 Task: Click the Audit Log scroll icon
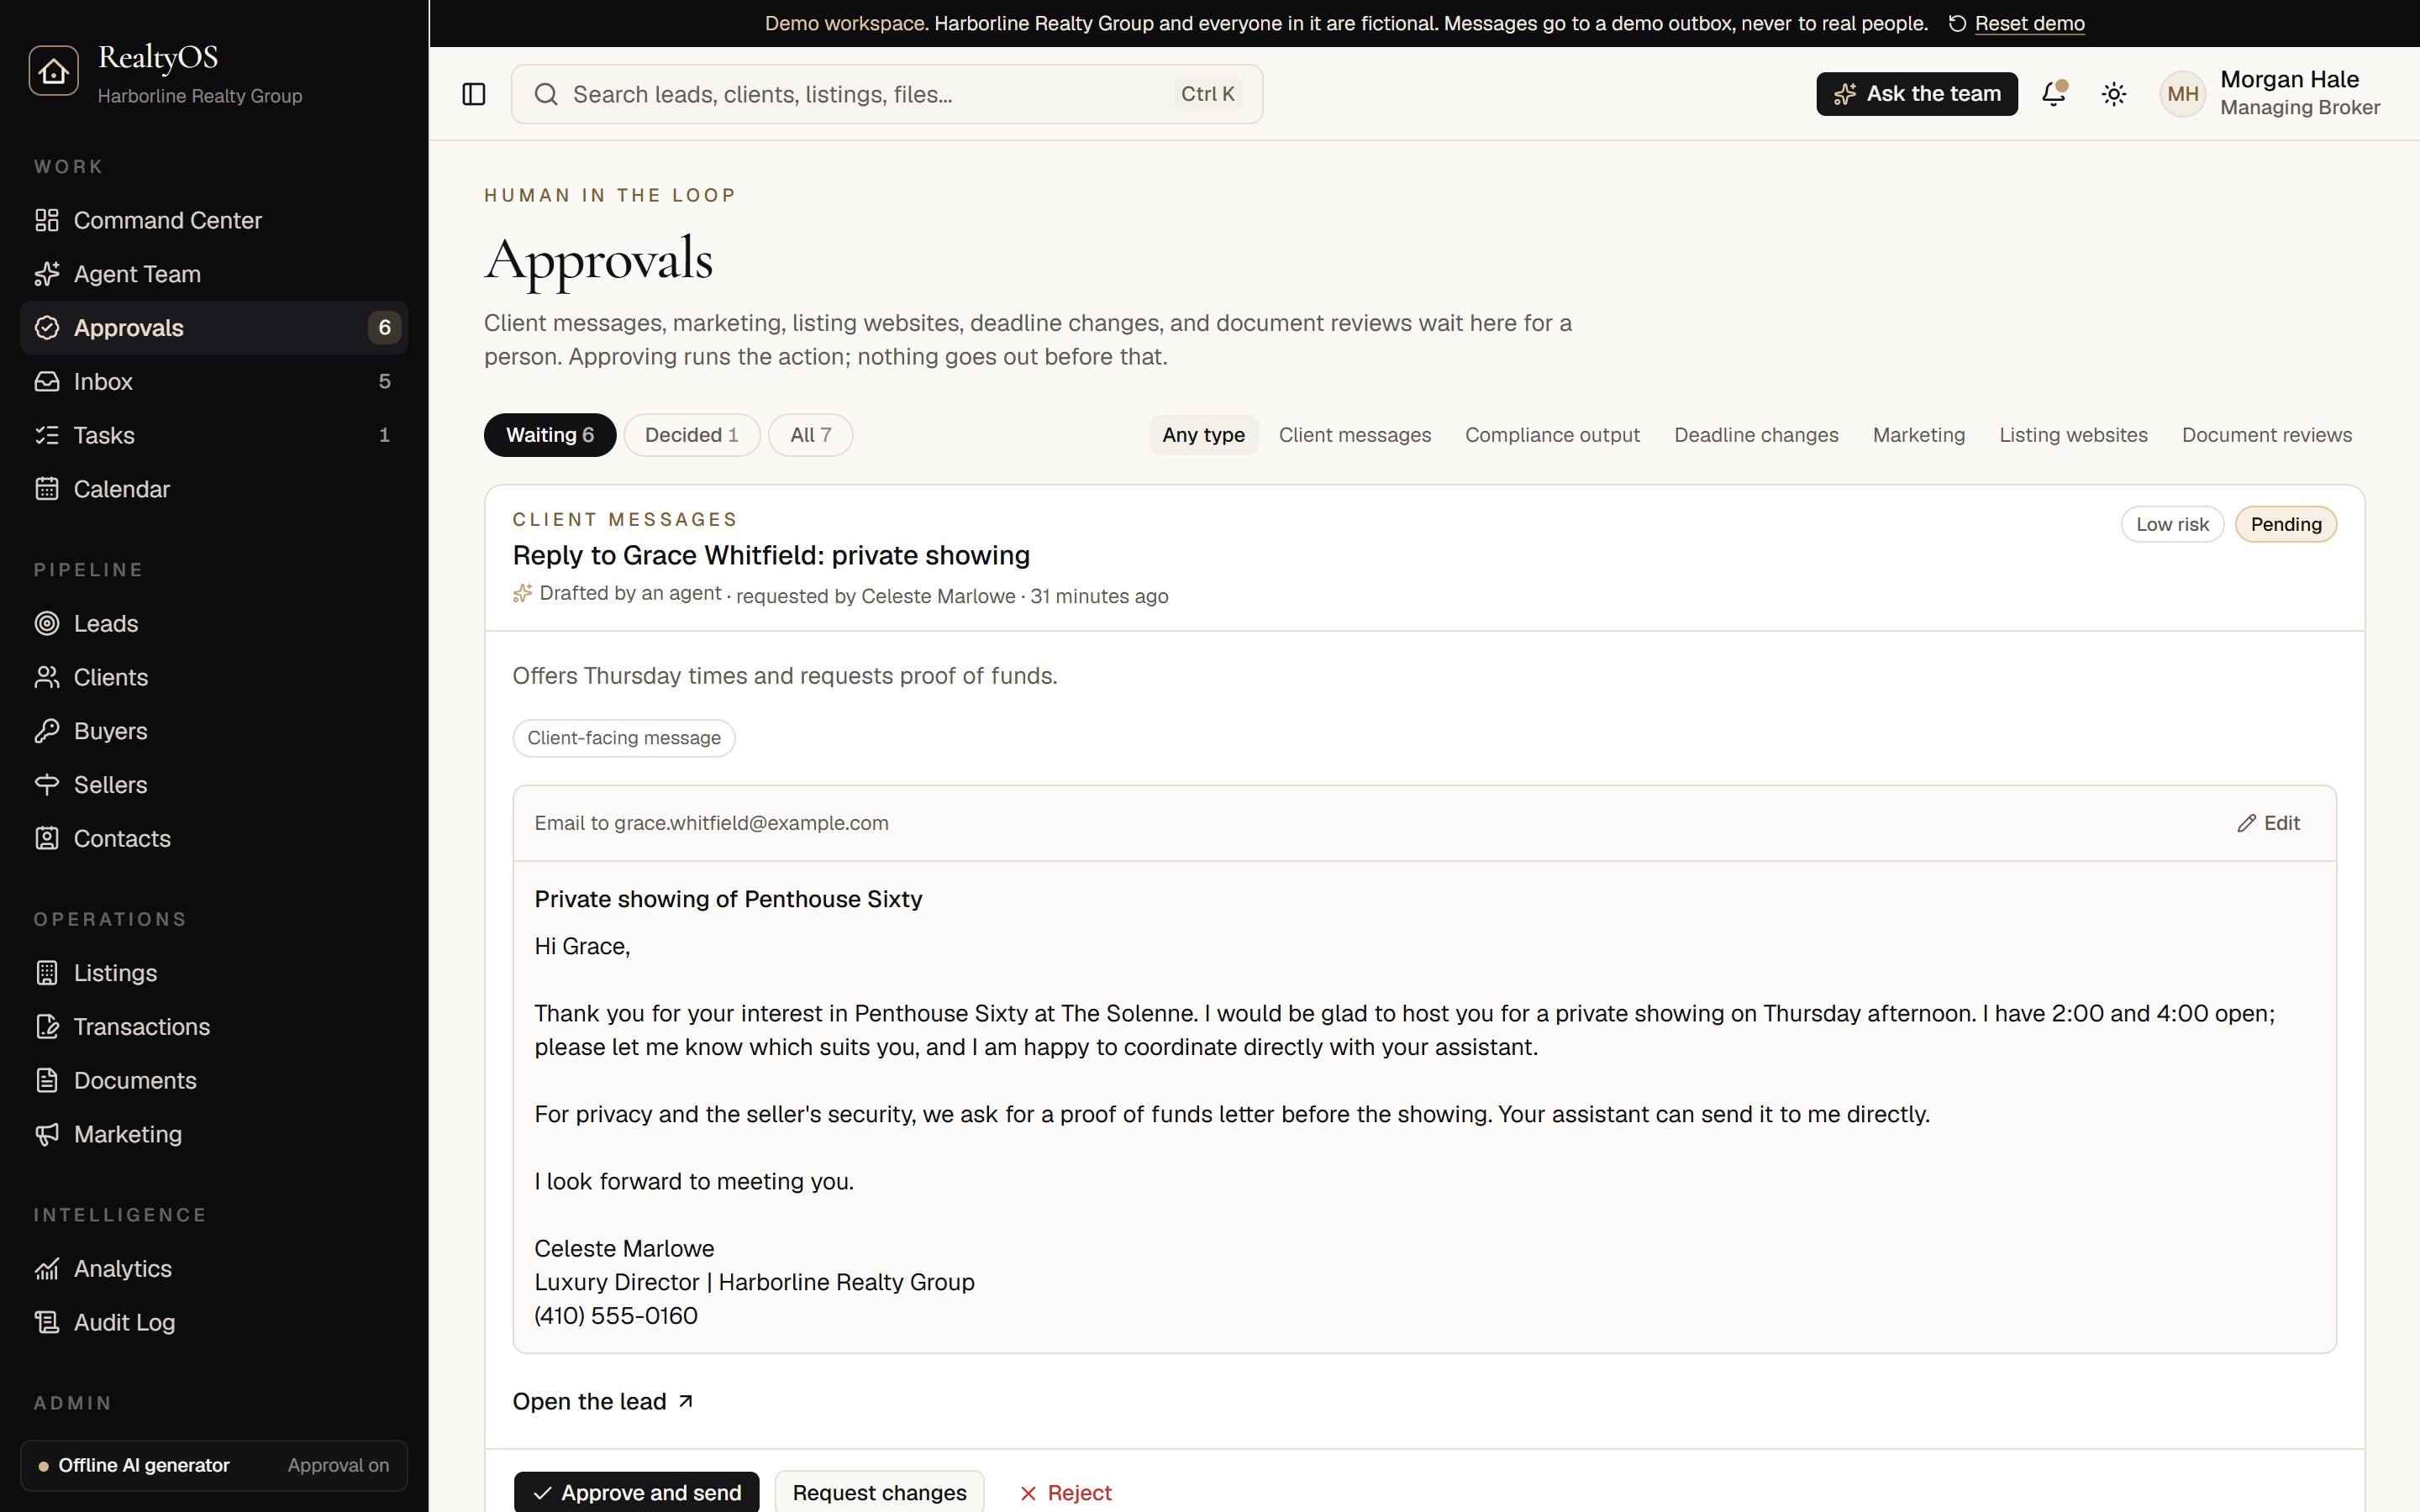[47, 1322]
